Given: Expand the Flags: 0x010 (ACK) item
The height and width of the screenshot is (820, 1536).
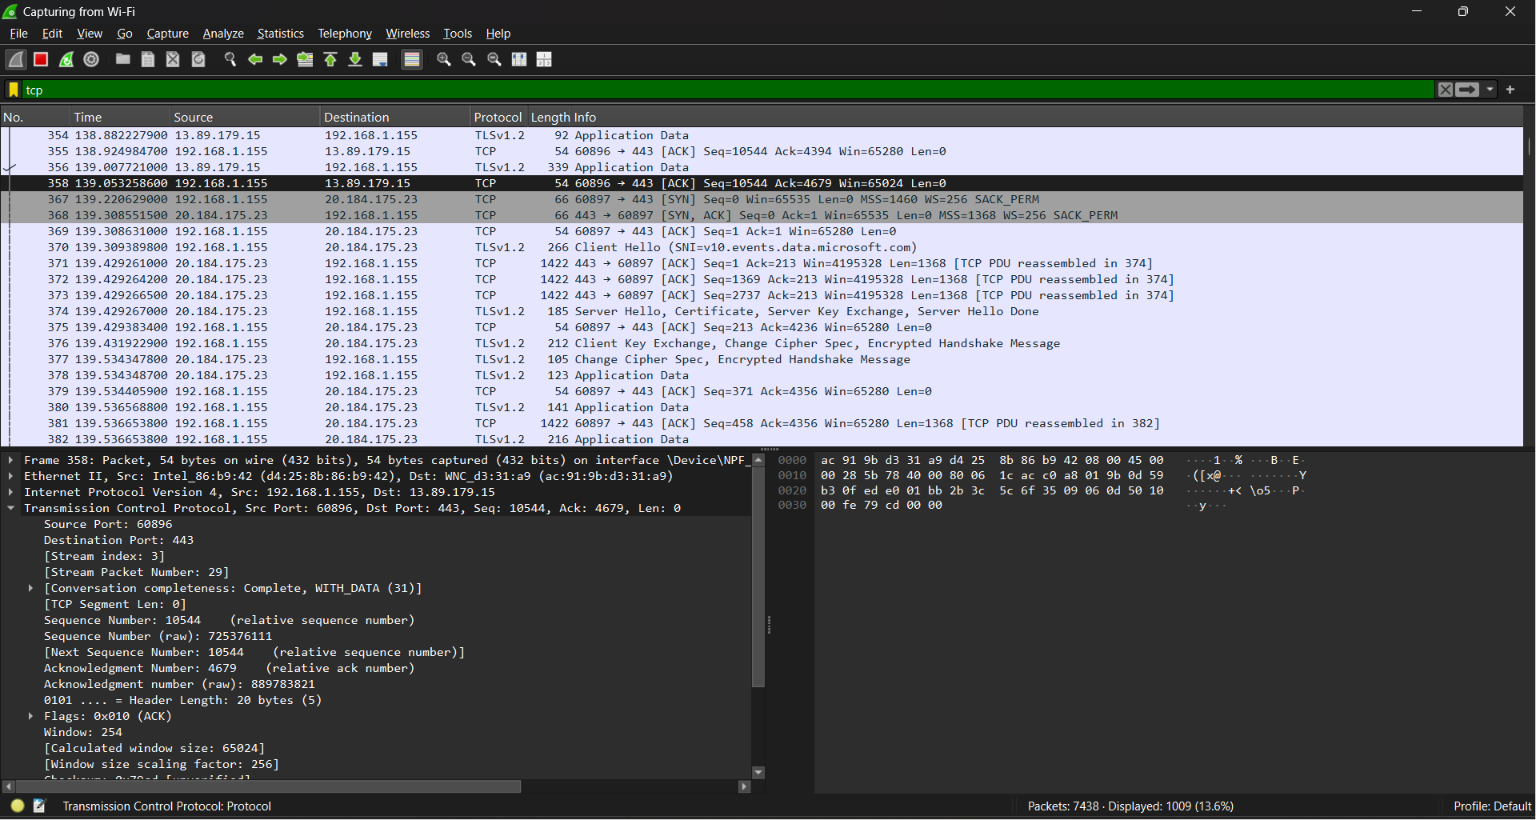Looking at the screenshot, I should (x=31, y=716).
